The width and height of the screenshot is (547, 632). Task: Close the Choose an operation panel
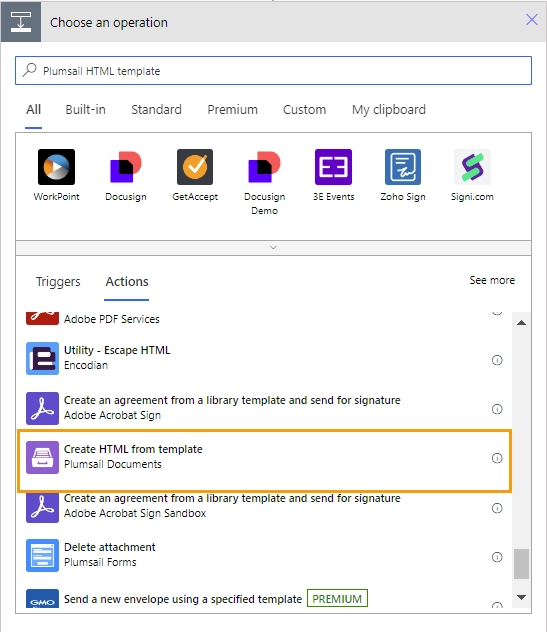(532, 19)
